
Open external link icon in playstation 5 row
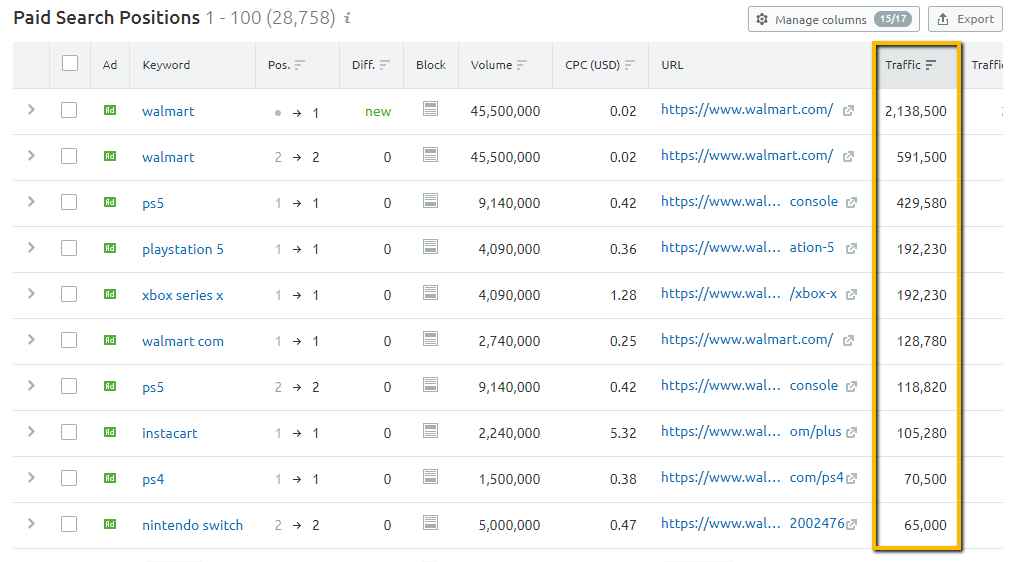[x=851, y=249]
